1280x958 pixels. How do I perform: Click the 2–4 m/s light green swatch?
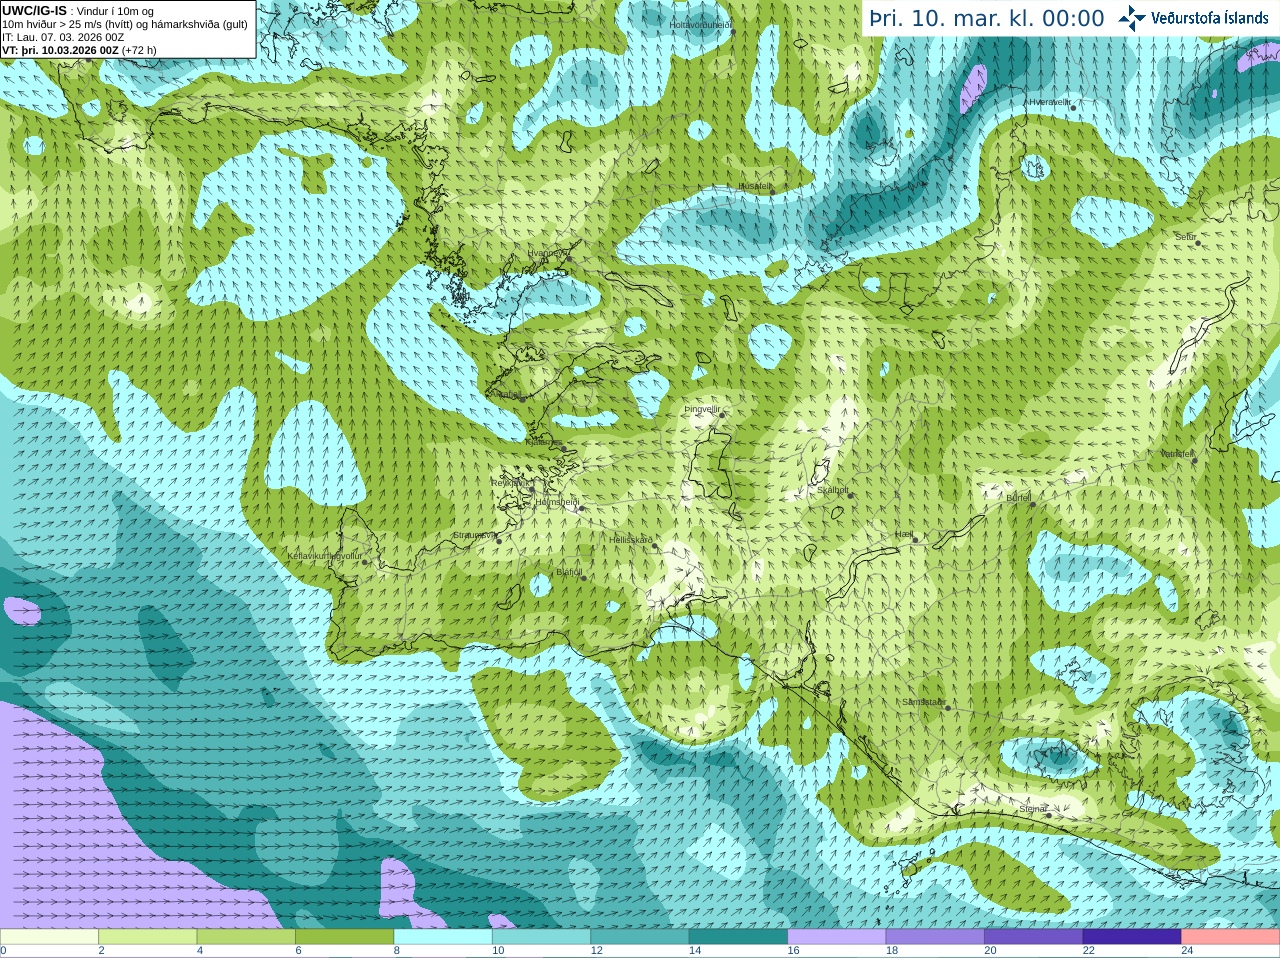(x=147, y=937)
